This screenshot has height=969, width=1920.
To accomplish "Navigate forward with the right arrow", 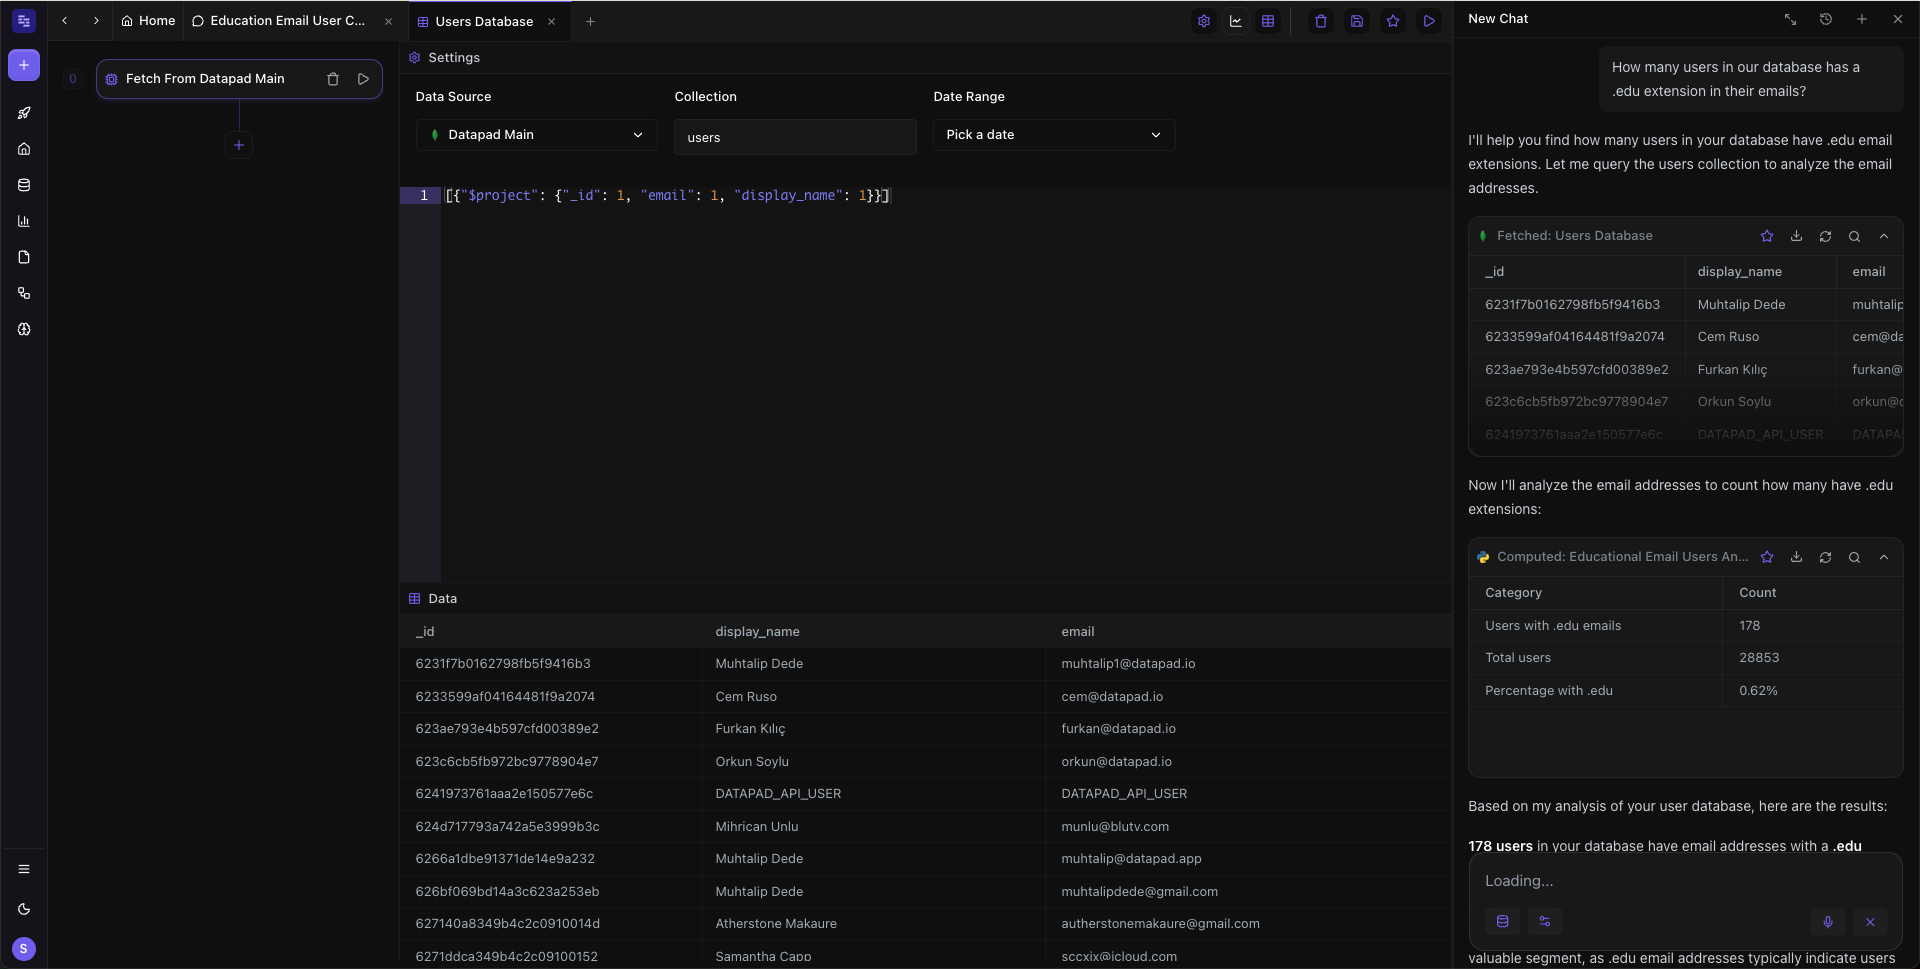I will (x=96, y=20).
